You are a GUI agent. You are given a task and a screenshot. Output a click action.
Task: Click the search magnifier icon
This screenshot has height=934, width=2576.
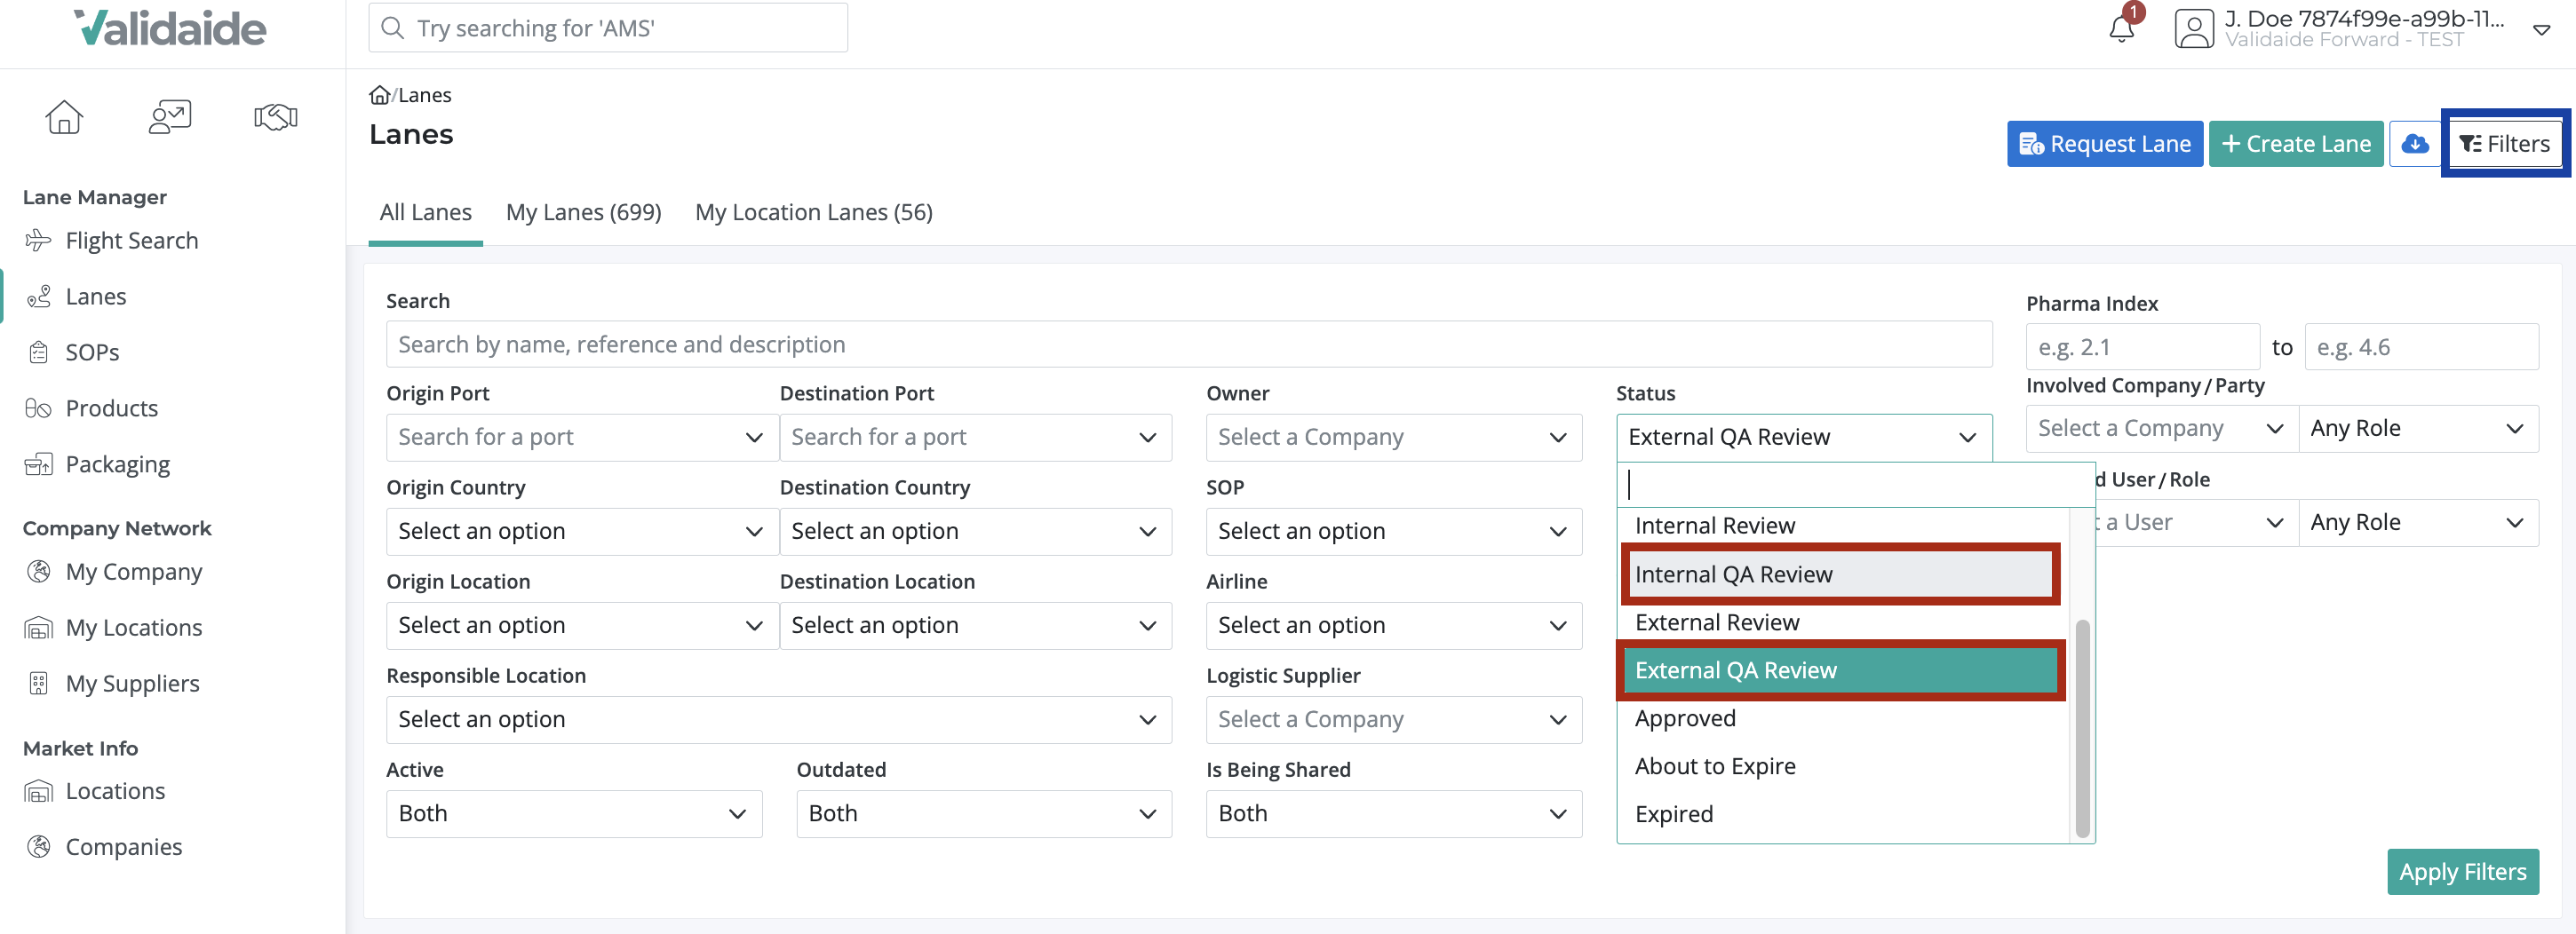pos(393,28)
